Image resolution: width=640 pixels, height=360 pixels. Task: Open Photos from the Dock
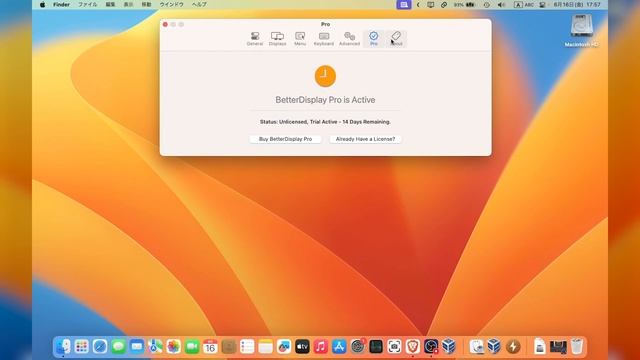[173, 347]
